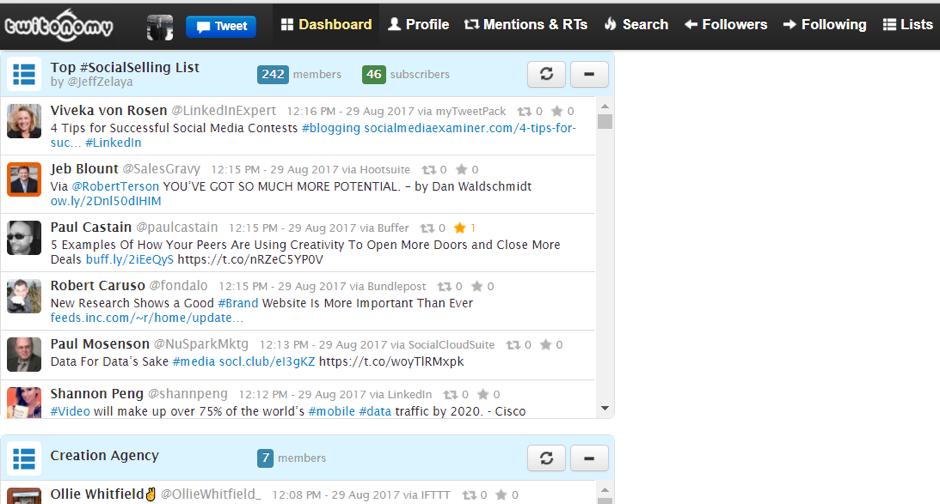This screenshot has width=940, height=504.
Task: Click the 7 members badge
Action: pyautogui.click(x=265, y=458)
